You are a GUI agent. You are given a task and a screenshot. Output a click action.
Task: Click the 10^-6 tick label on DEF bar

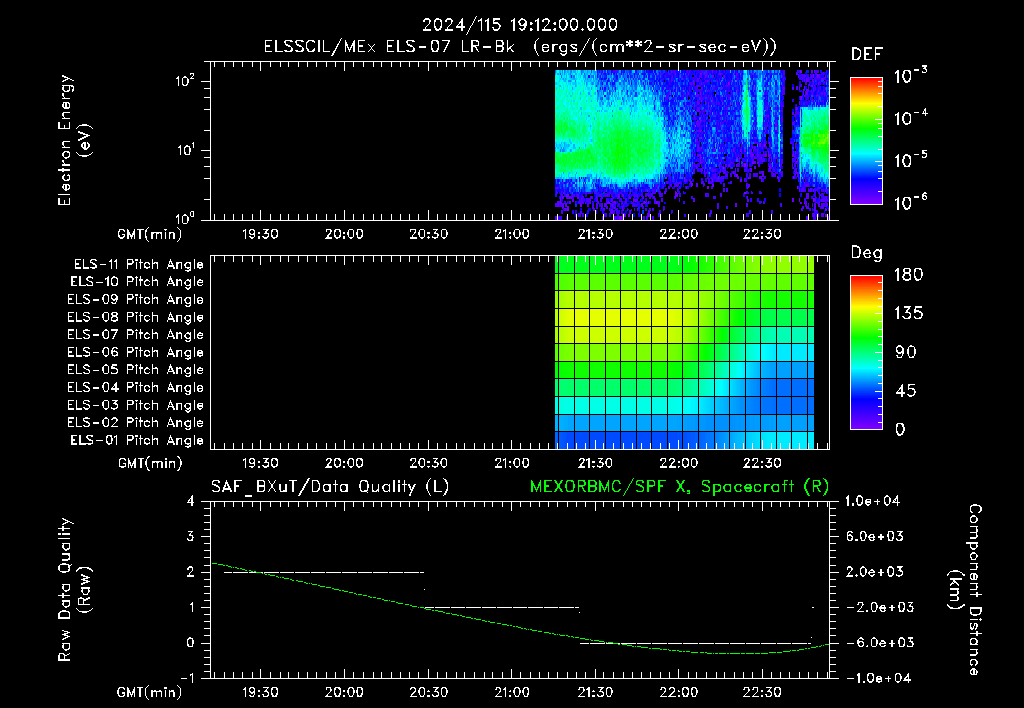point(910,202)
